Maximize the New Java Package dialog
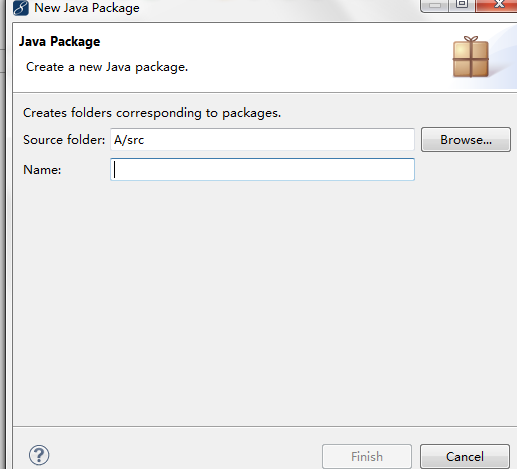Image resolution: width=517 pixels, height=469 pixels. (462, 5)
